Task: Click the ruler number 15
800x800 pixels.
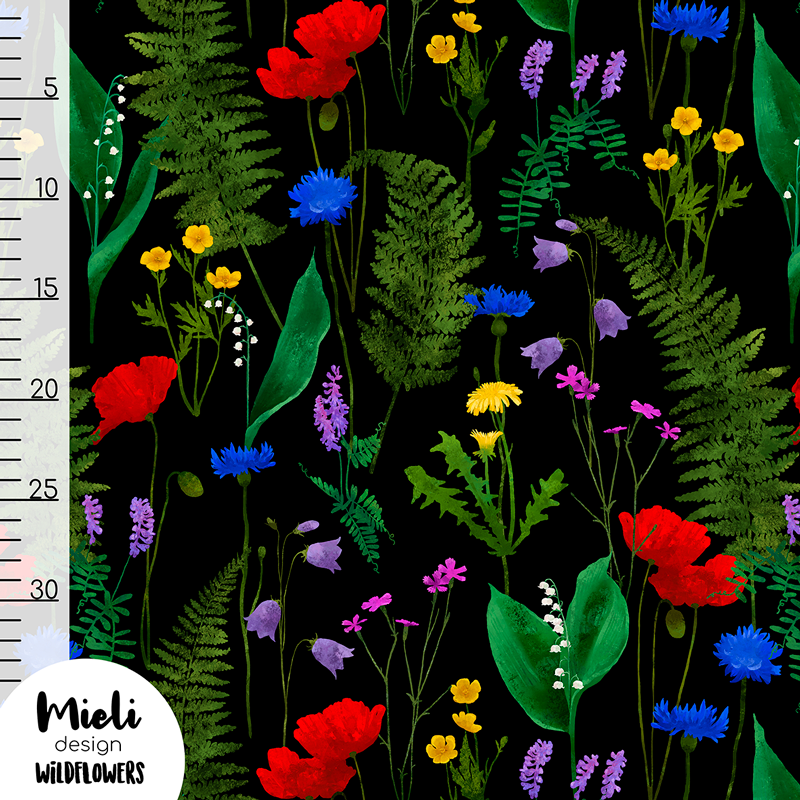Action: [45, 288]
